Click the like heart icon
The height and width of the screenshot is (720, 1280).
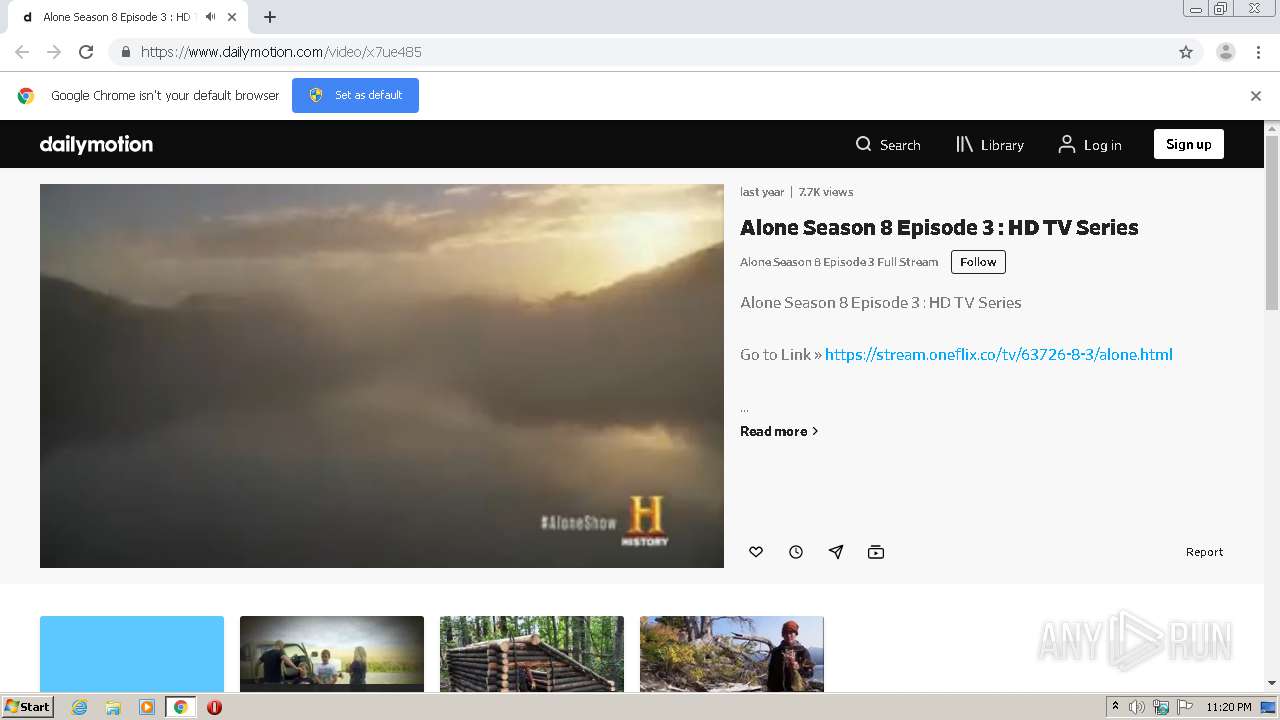click(x=756, y=552)
